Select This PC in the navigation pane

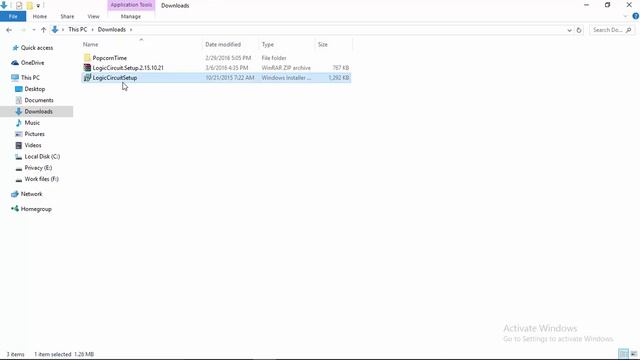(x=30, y=78)
